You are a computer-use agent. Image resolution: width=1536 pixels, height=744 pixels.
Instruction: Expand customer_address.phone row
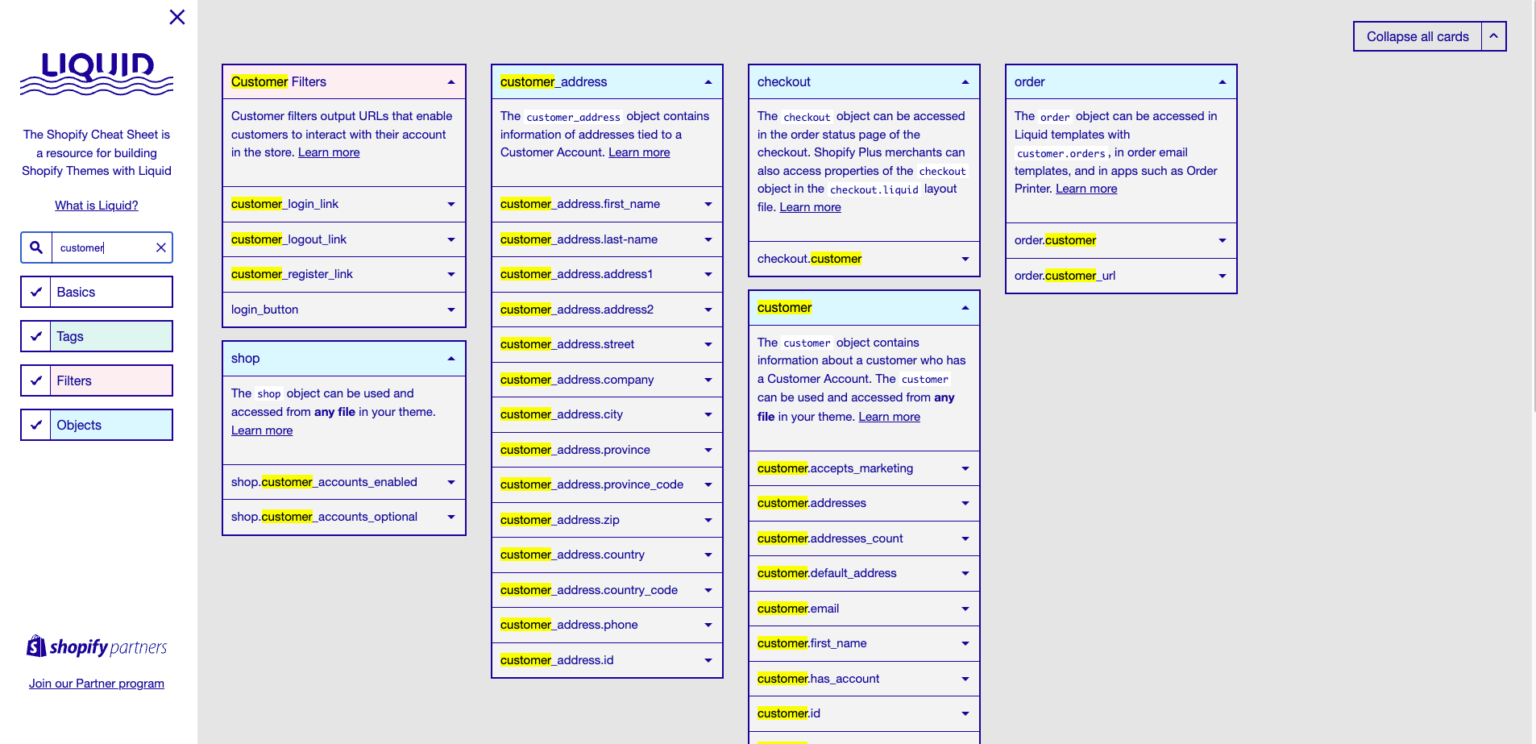click(x=607, y=625)
